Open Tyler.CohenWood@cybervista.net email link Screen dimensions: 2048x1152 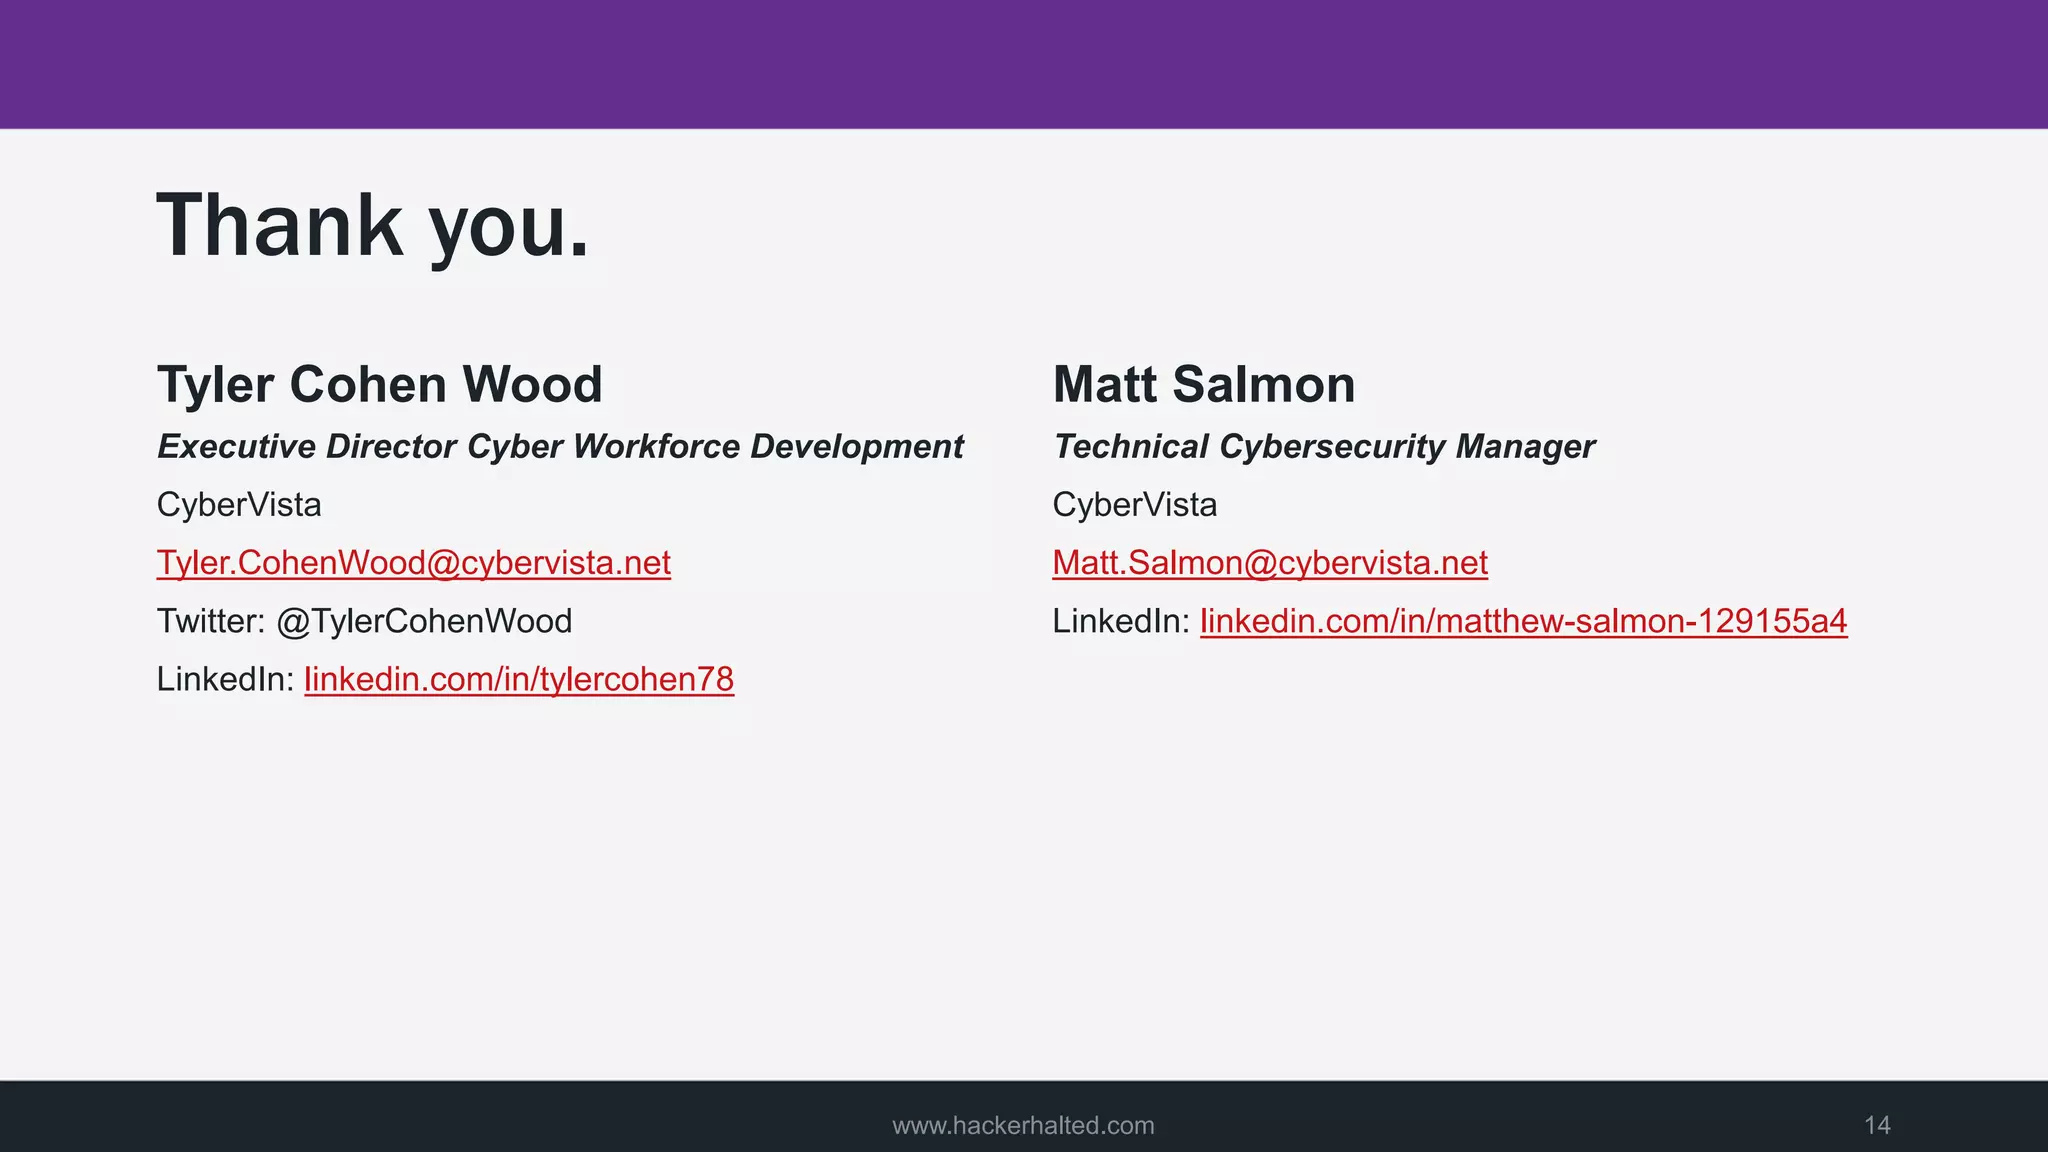pyautogui.click(x=414, y=563)
